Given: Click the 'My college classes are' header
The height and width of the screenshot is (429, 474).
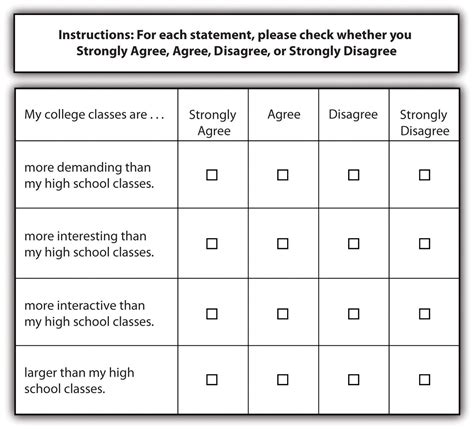Looking at the screenshot, I should 94,115.
